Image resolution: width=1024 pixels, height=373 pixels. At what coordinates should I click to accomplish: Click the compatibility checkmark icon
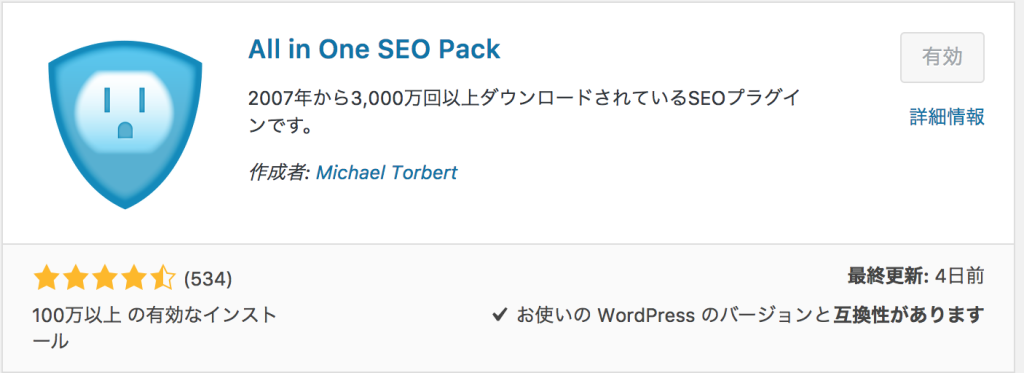tap(500, 316)
